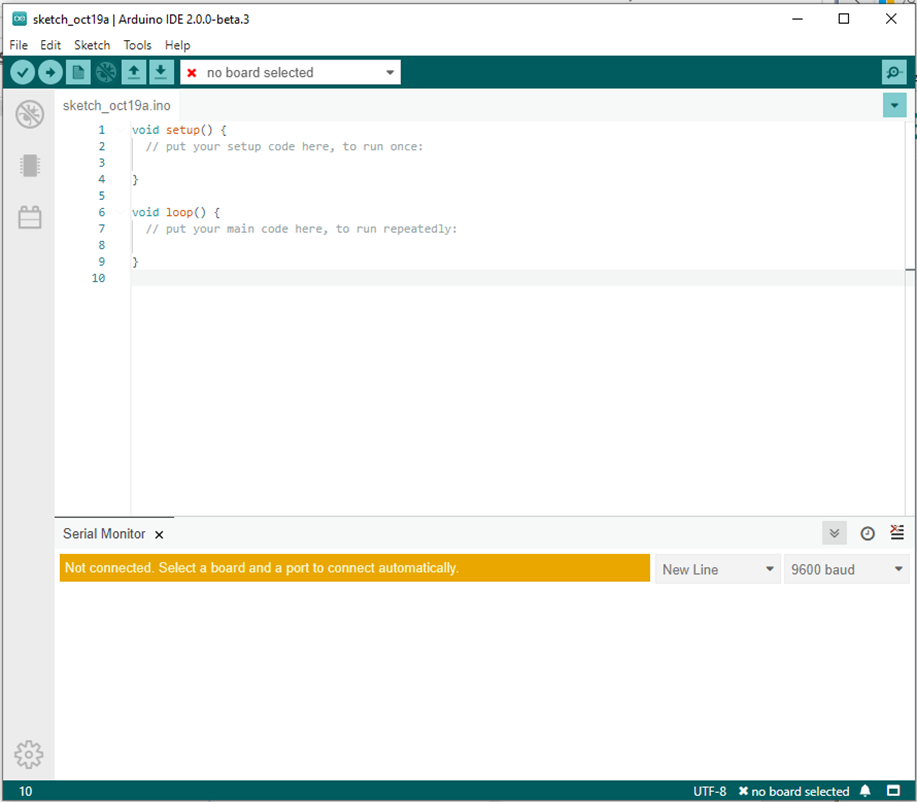The width and height of the screenshot is (917, 802).
Task: Open the 9600 baud rate dropdown
Action: (x=846, y=568)
